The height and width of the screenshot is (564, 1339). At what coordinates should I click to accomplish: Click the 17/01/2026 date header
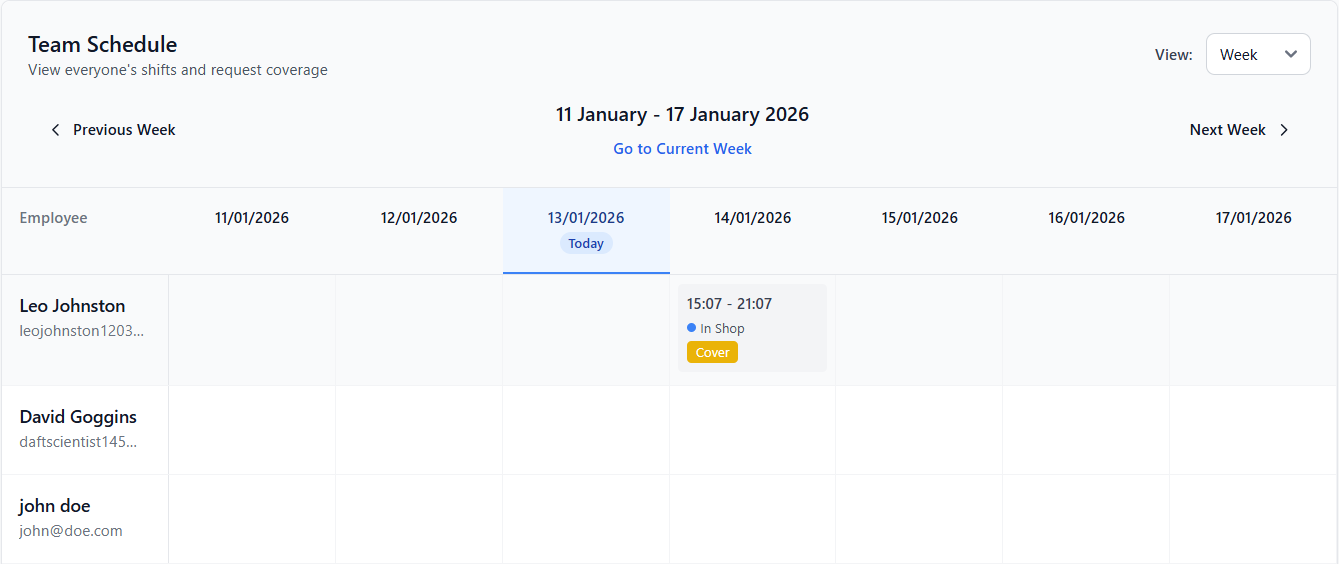[1253, 218]
